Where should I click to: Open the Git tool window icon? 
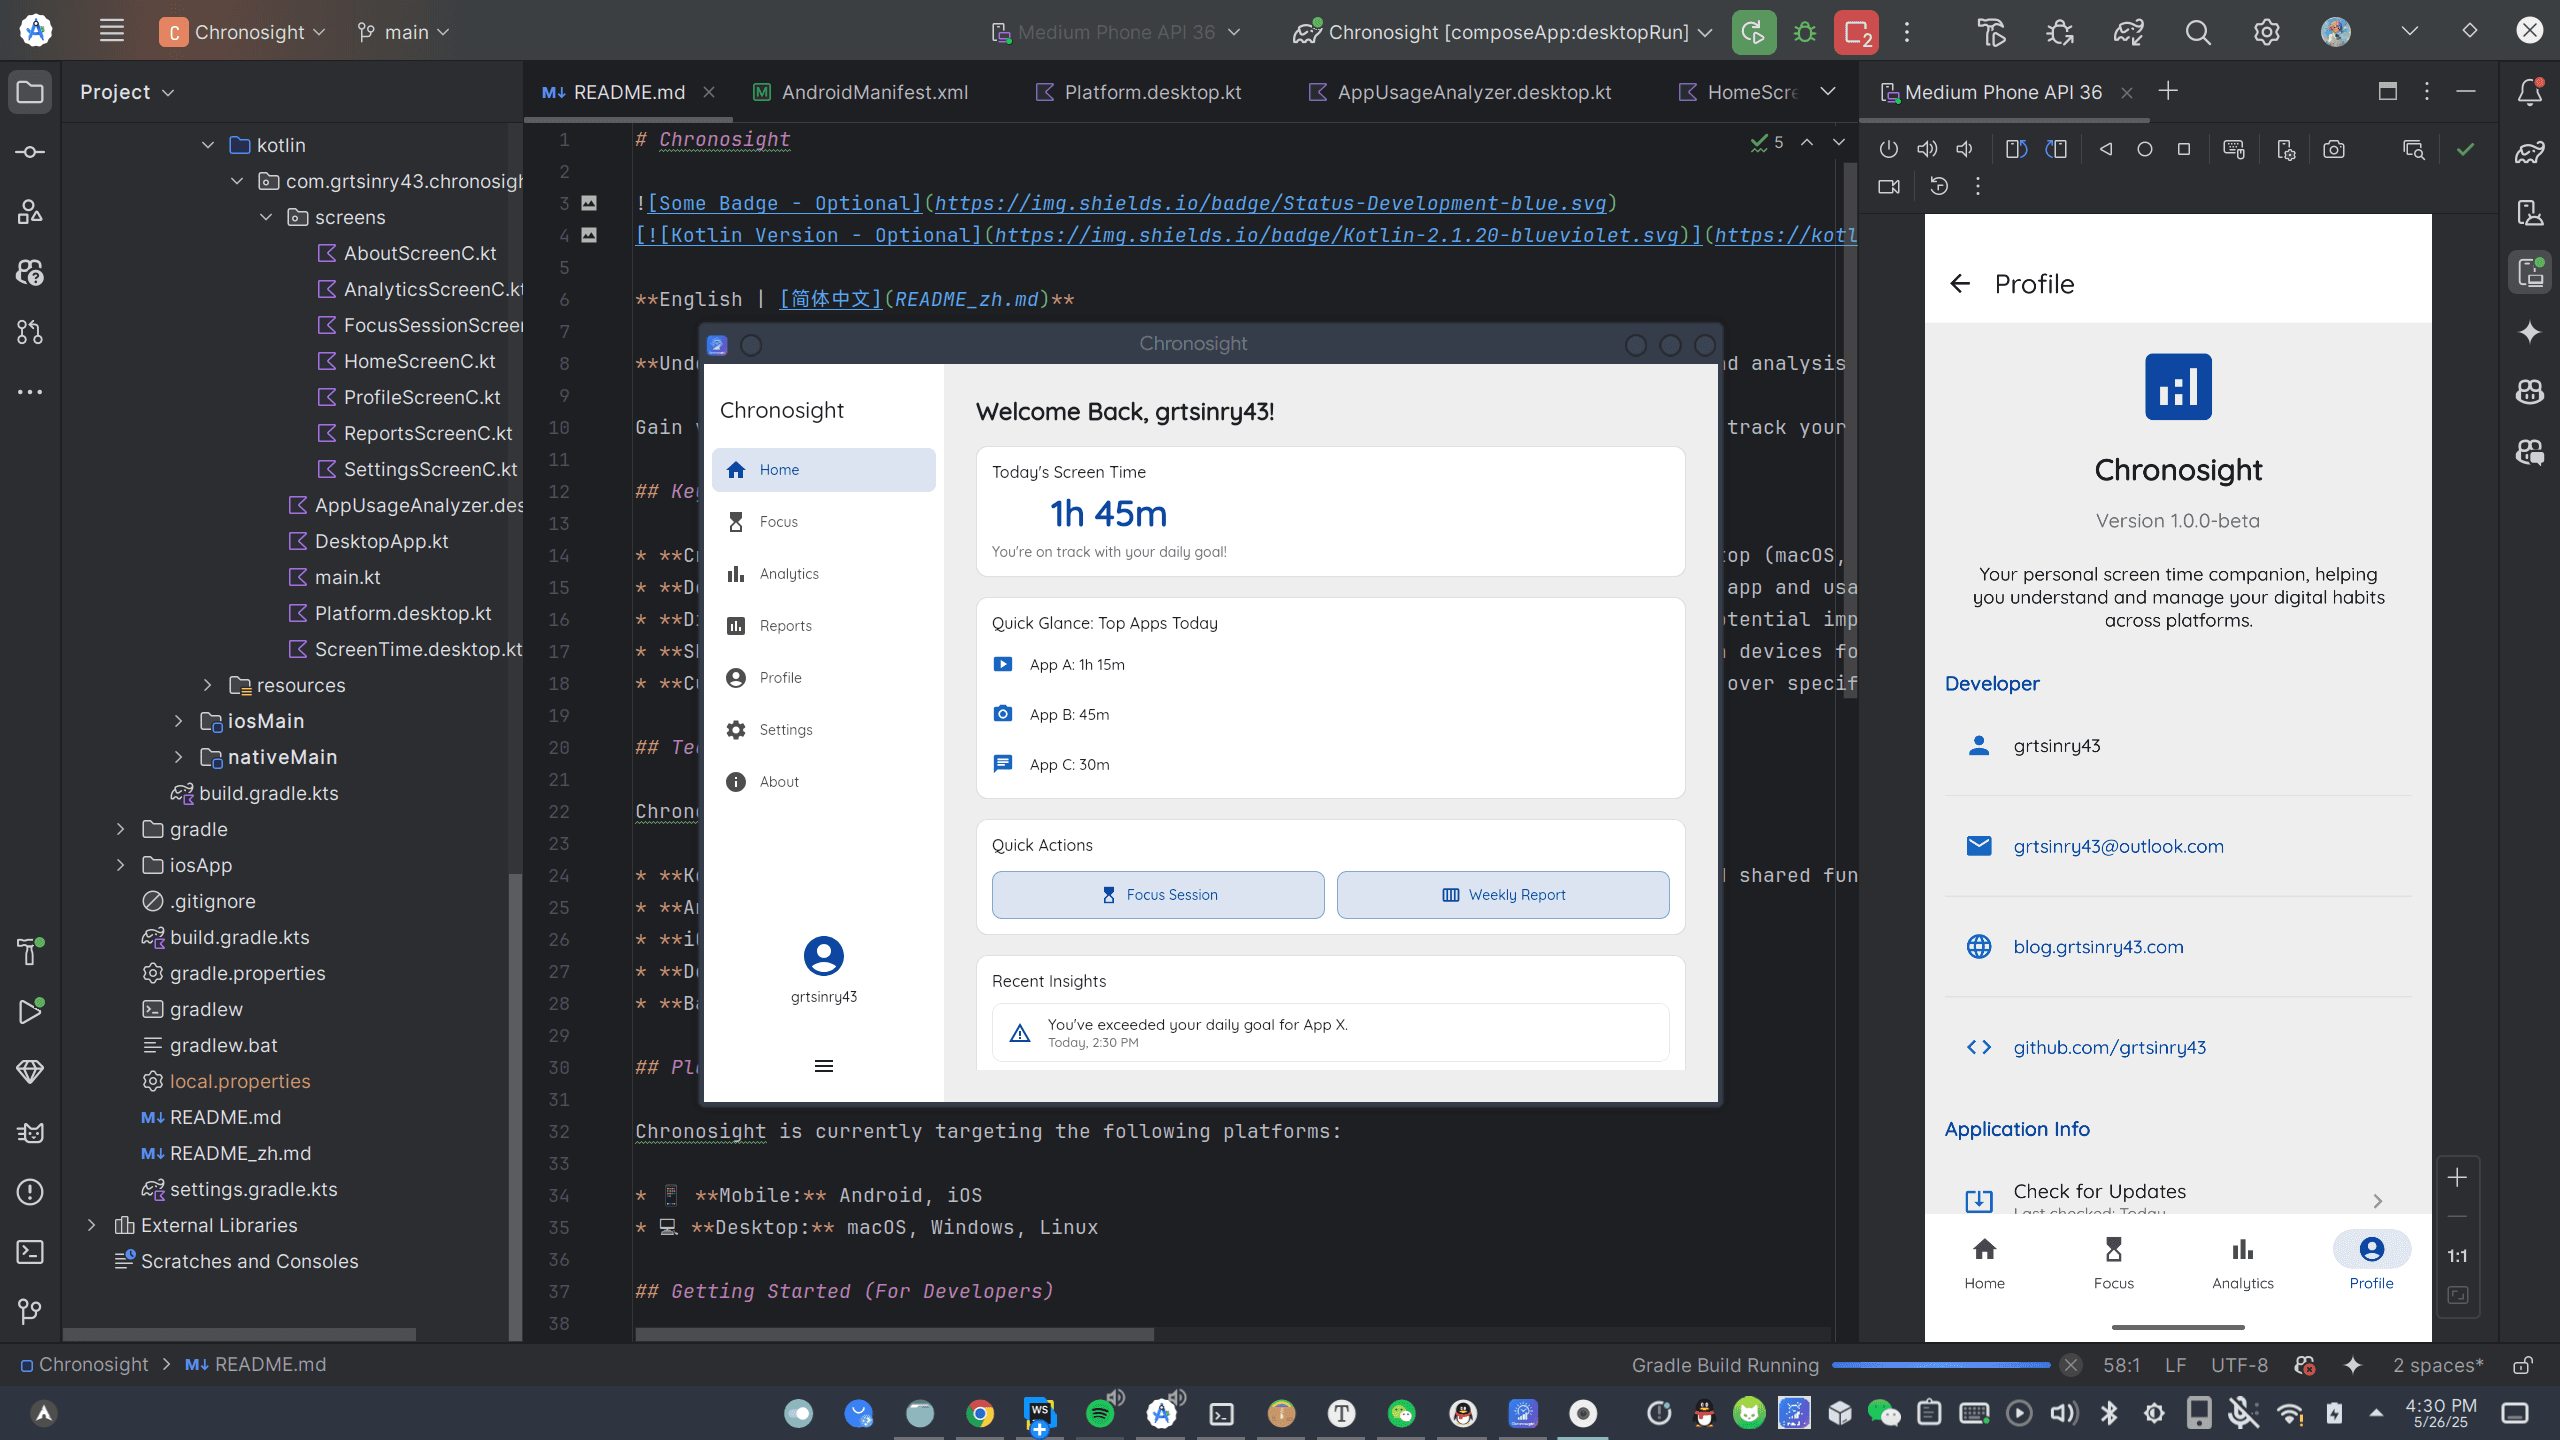tap(30, 1311)
